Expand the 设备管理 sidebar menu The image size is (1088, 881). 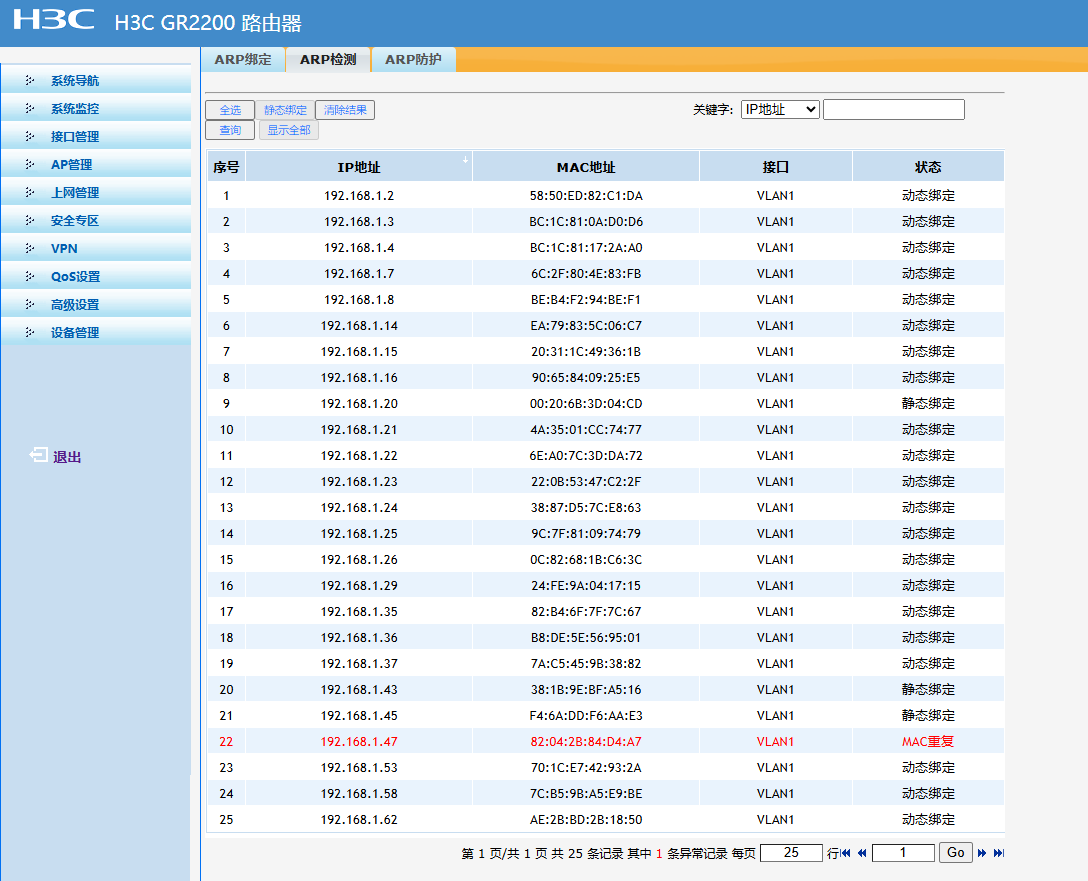tap(75, 333)
